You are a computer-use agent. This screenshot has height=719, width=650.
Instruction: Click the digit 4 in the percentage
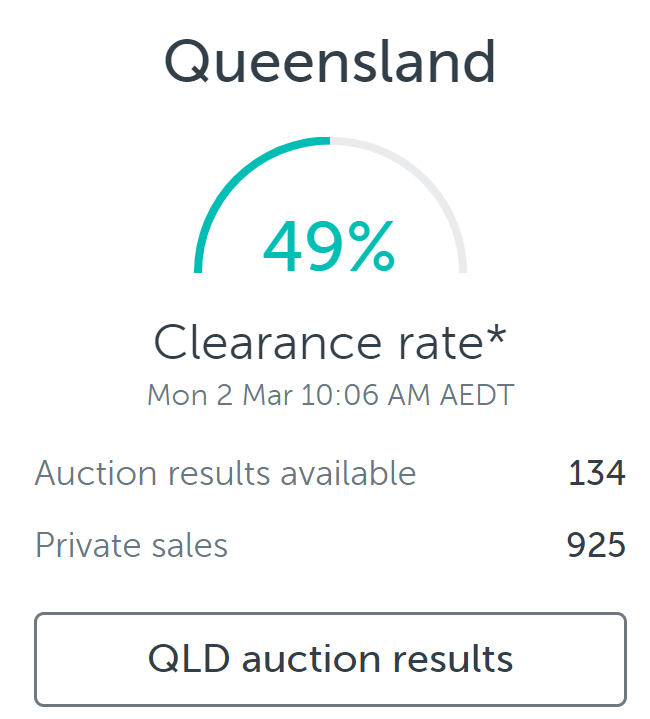pyautogui.click(x=281, y=246)
